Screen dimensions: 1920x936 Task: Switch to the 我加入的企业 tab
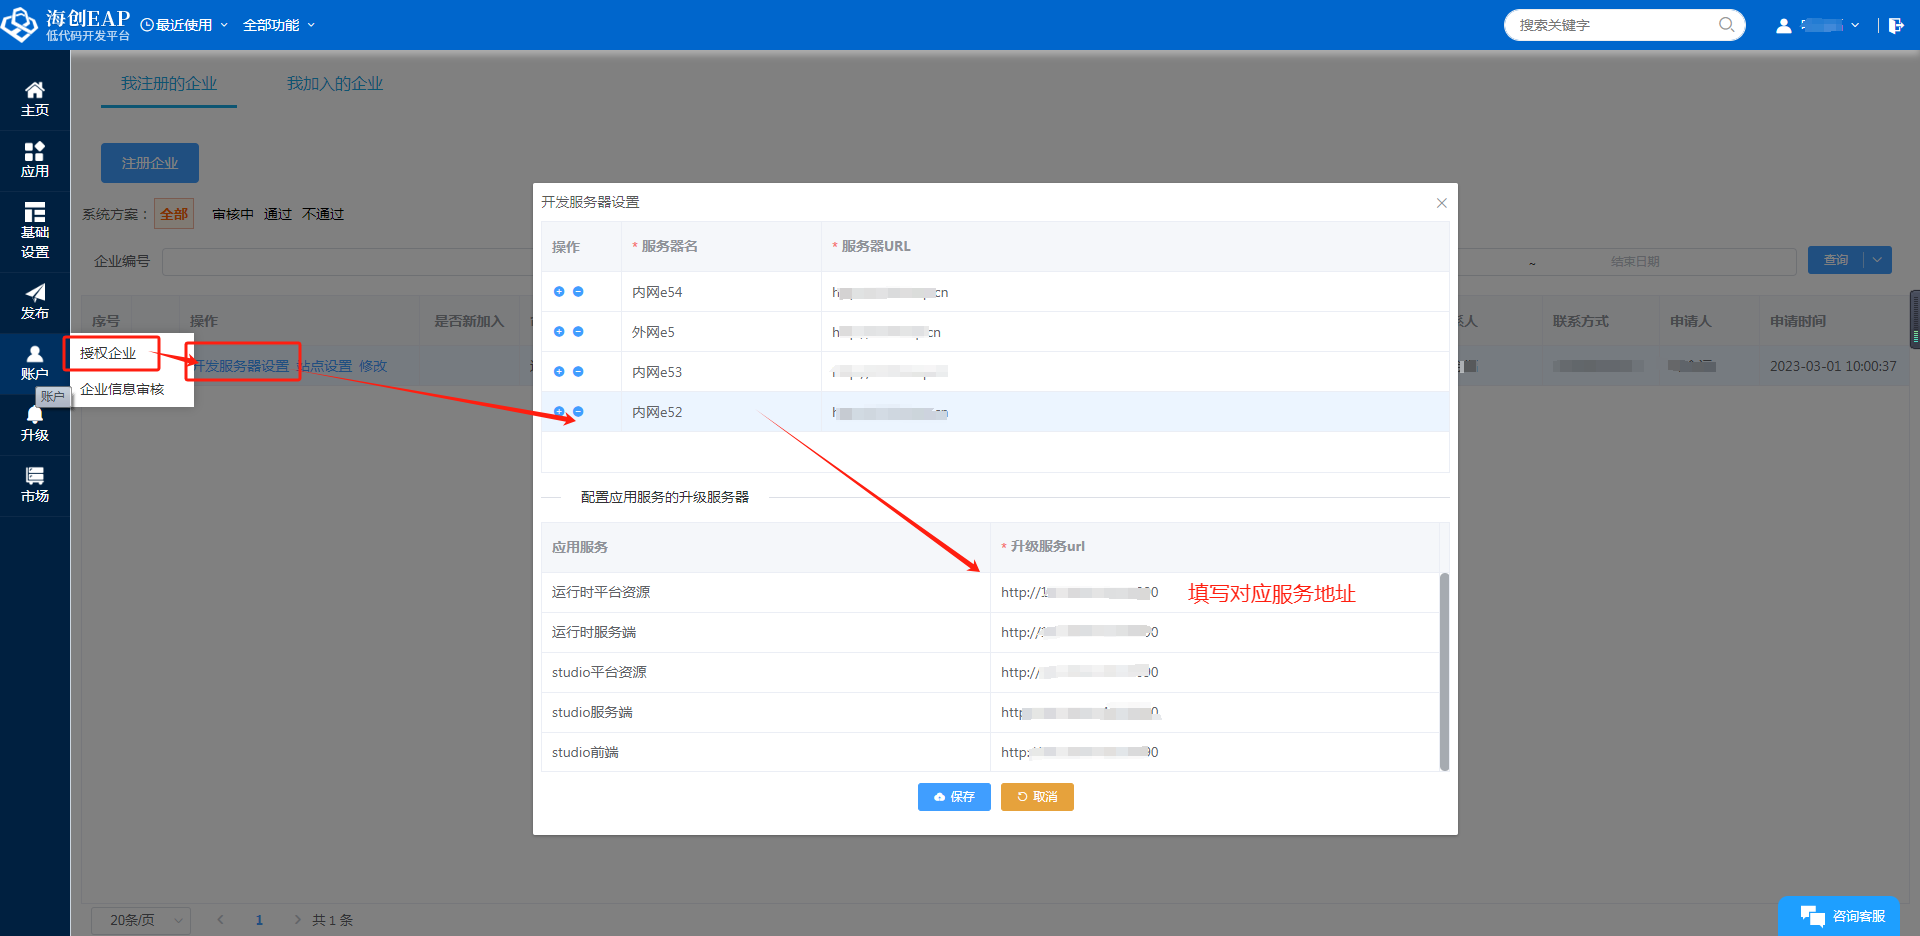click(335, 84)
